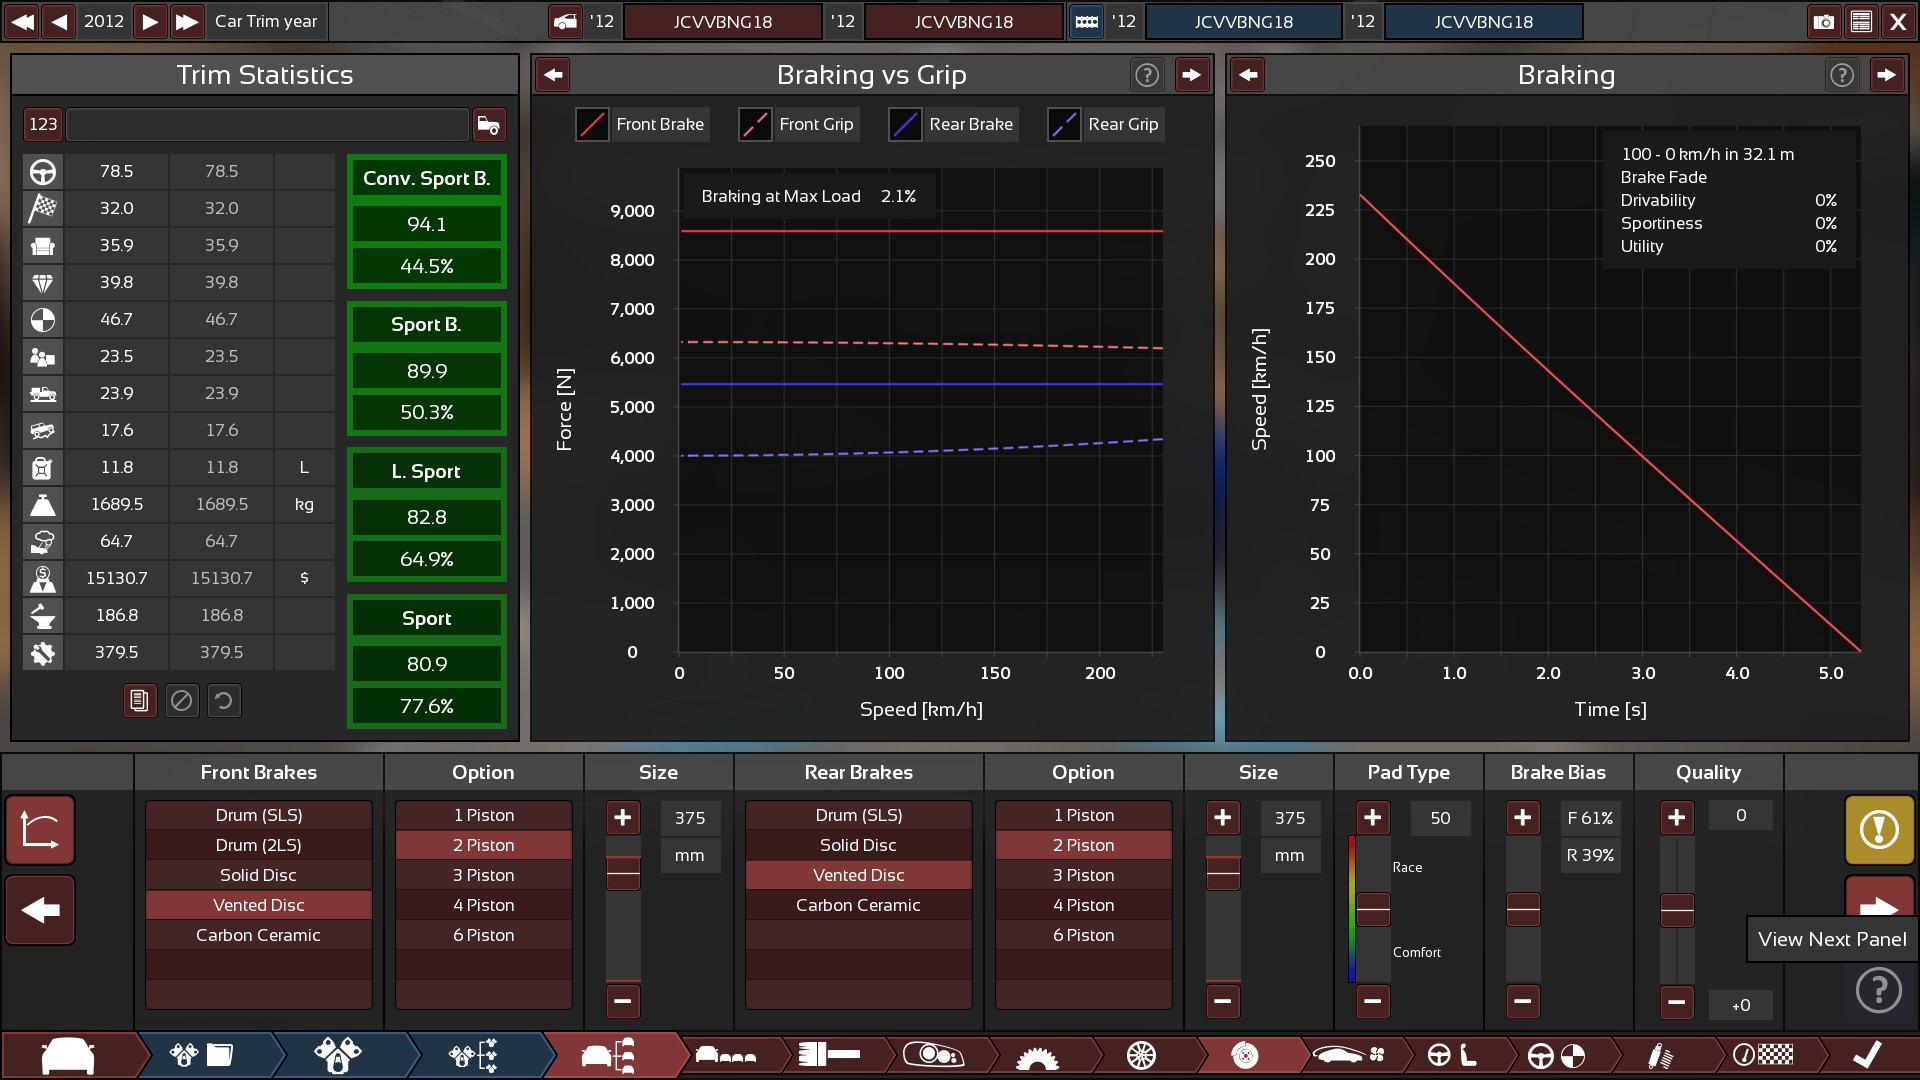Image resolution: width=1920 pixels, height=1080 pixels.
Task: Increase pad type with plus button
Action: [1373, 818]
